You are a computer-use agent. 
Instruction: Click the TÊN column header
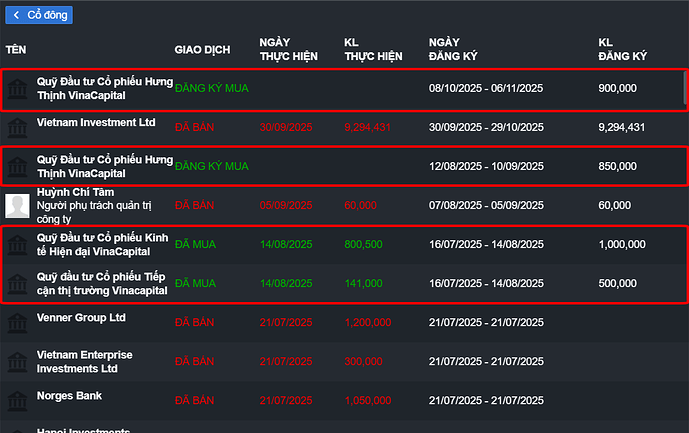coord(16,50)
